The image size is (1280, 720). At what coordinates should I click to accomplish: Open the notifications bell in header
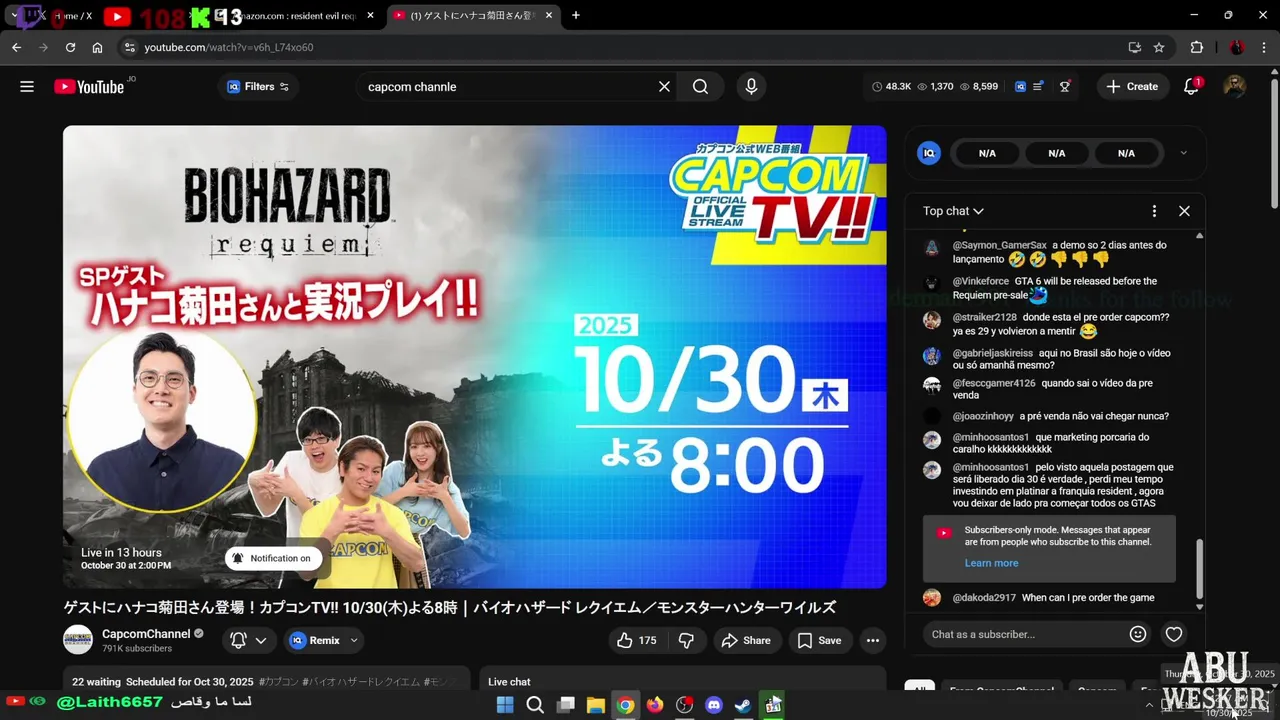1191,87
